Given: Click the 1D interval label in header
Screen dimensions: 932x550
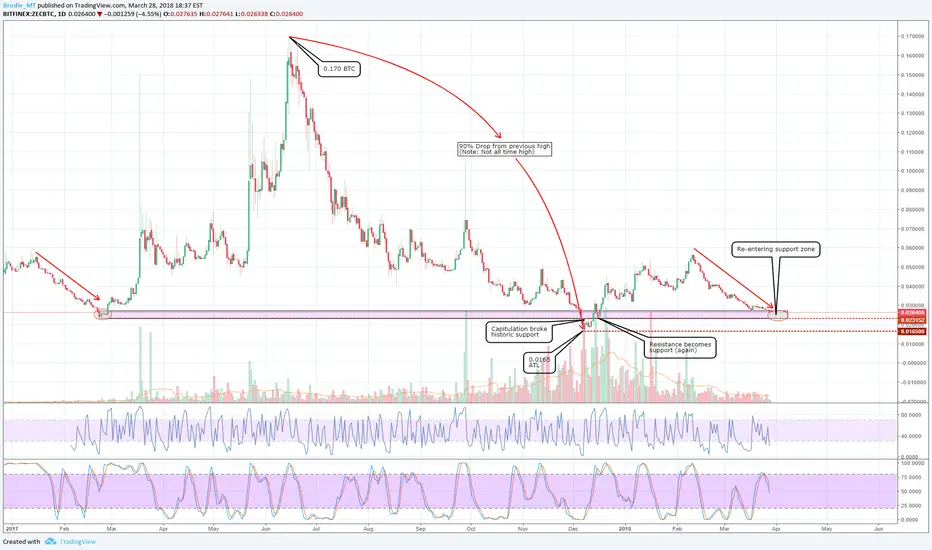Looking at the screenshot, I should coord(62,13).
